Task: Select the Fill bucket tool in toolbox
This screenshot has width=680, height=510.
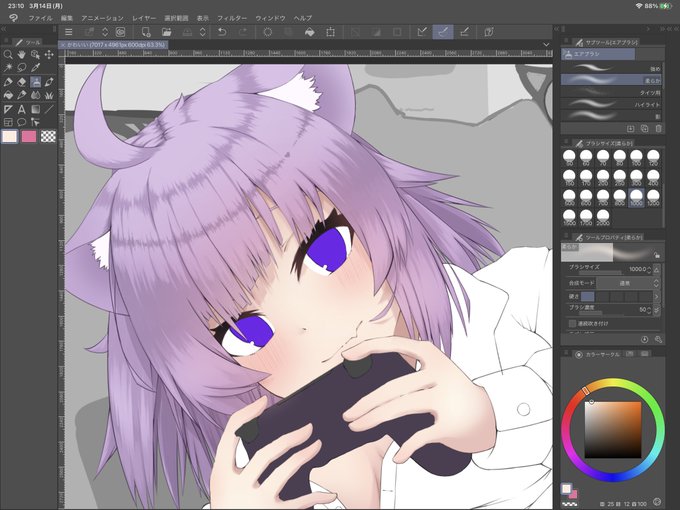Action: point(8,95)
